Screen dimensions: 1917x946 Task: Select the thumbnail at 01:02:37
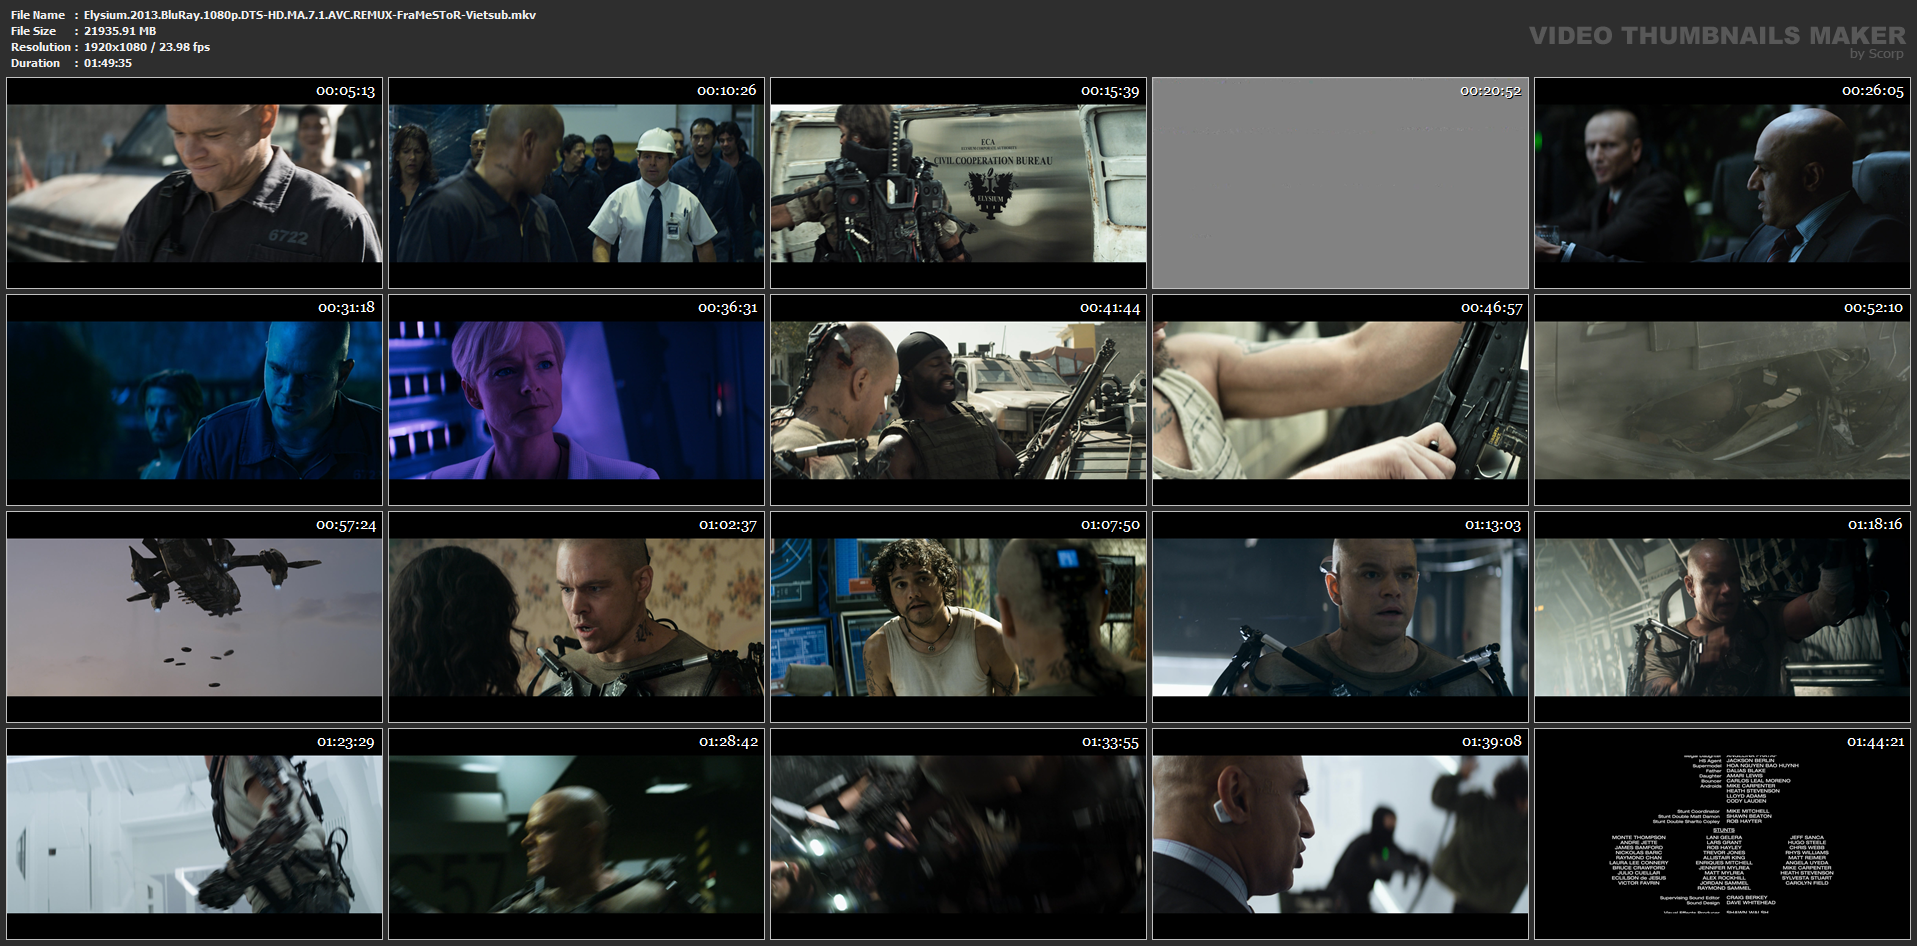[577, 617]
